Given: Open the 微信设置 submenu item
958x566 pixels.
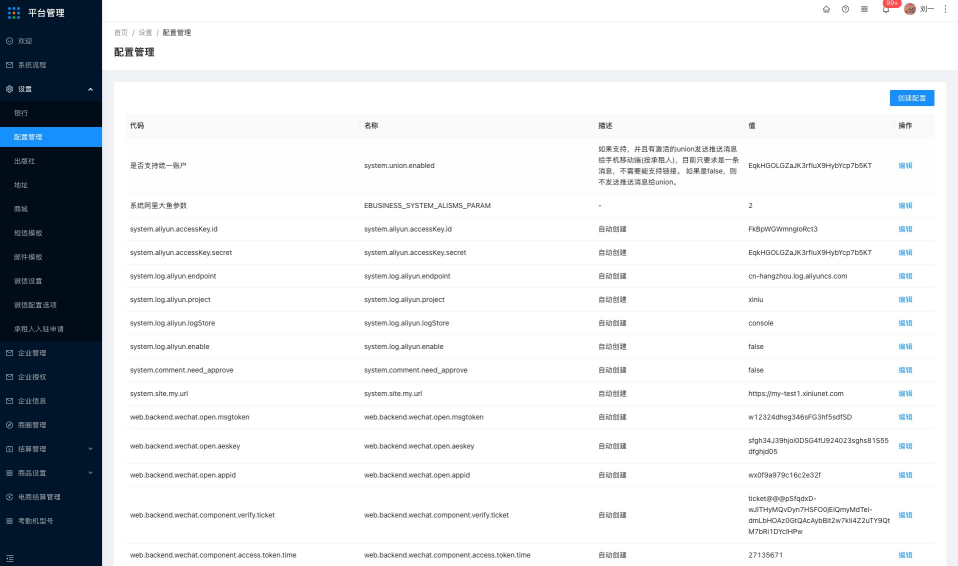Looking at the screenshot, I should (x=51, y=281).
